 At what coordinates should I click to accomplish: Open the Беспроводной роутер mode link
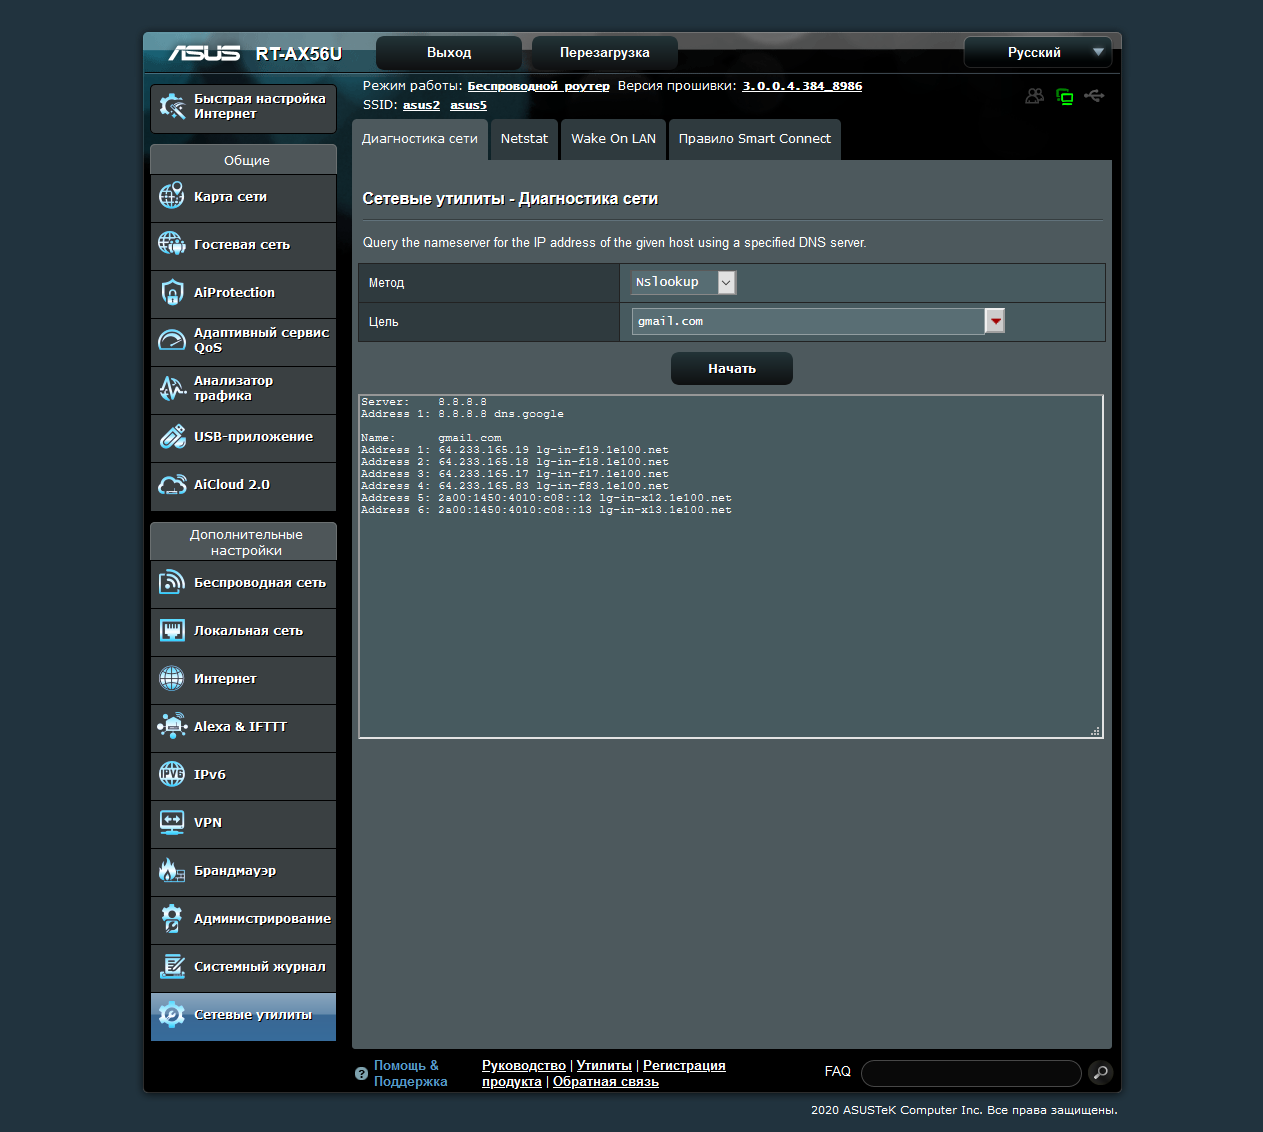pyautogui.click(x=539, y=86)
